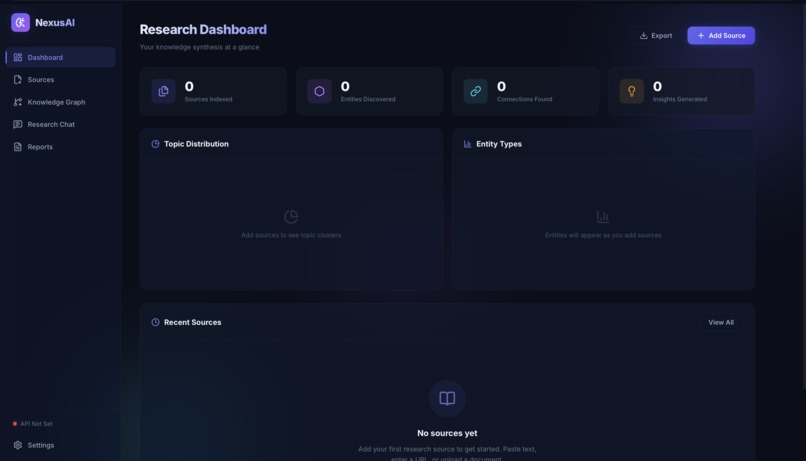Open the Sources page
806x461 pixels.
[x=61, y=80]
